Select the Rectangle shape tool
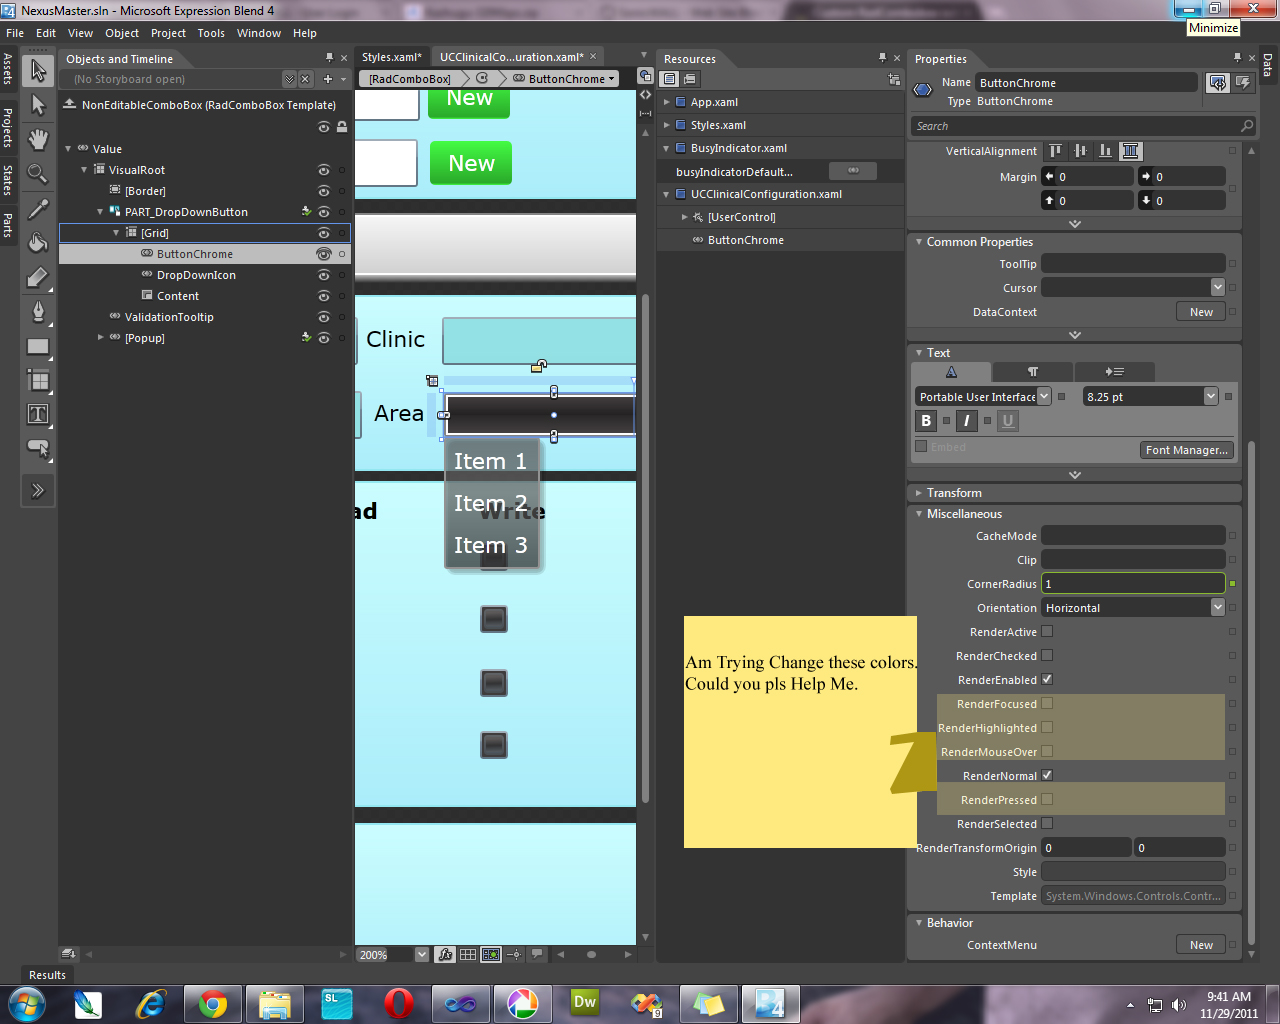This screenshot has height=1024, width=1280. 38,346
